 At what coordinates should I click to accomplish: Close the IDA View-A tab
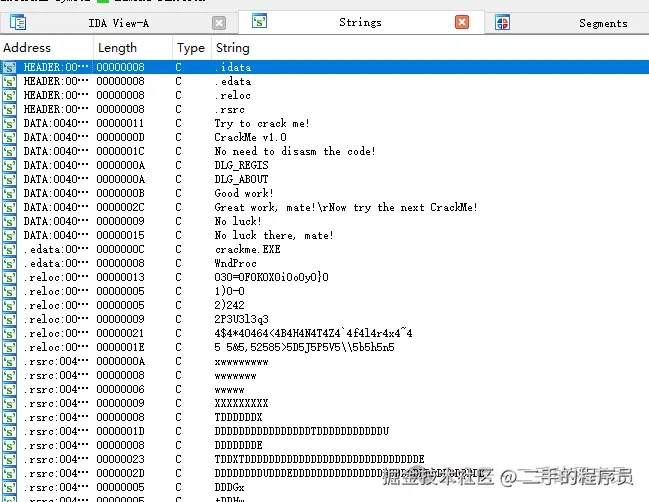(x=219, y=23)
